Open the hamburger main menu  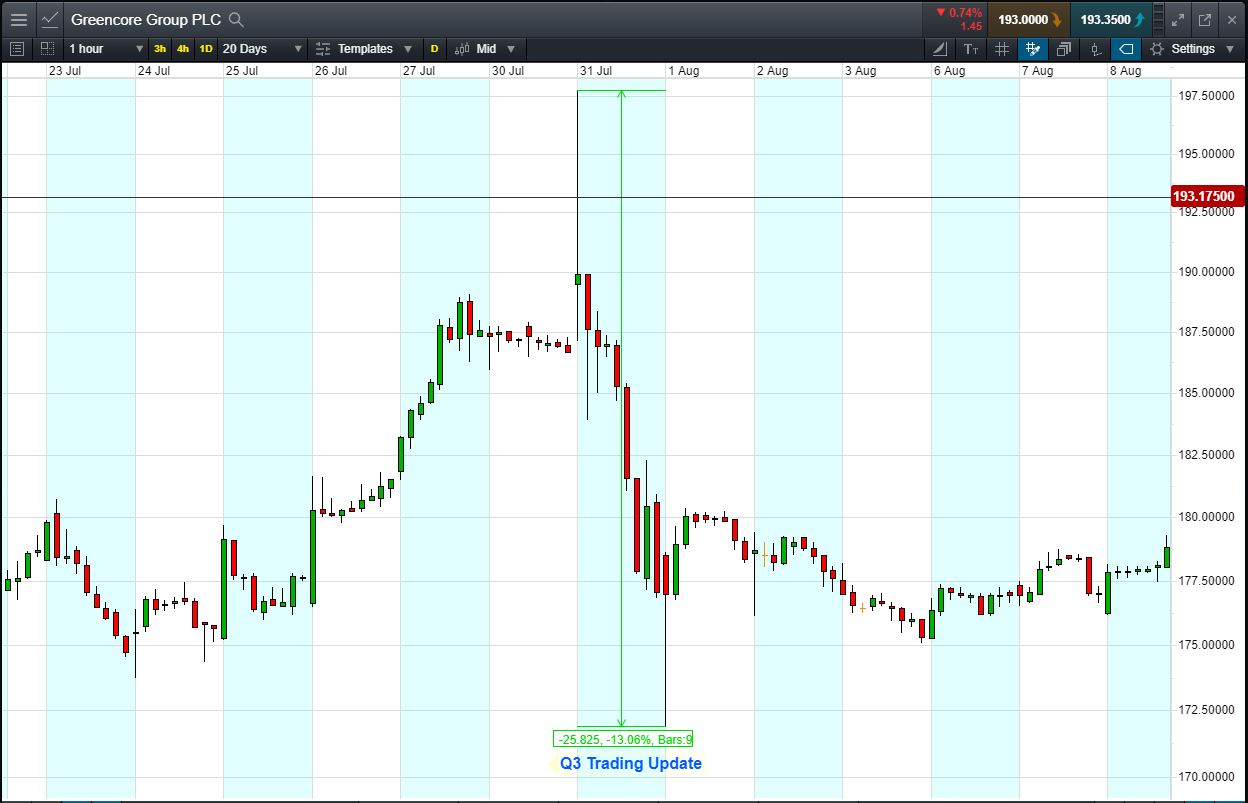click(18, 19)
